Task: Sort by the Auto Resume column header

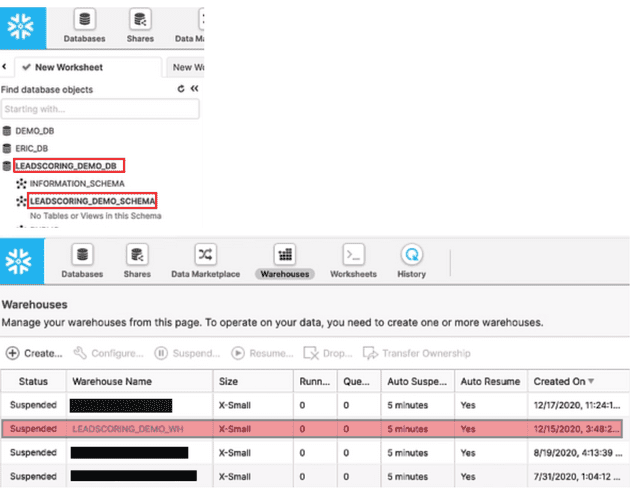Action: coord(491,381)
